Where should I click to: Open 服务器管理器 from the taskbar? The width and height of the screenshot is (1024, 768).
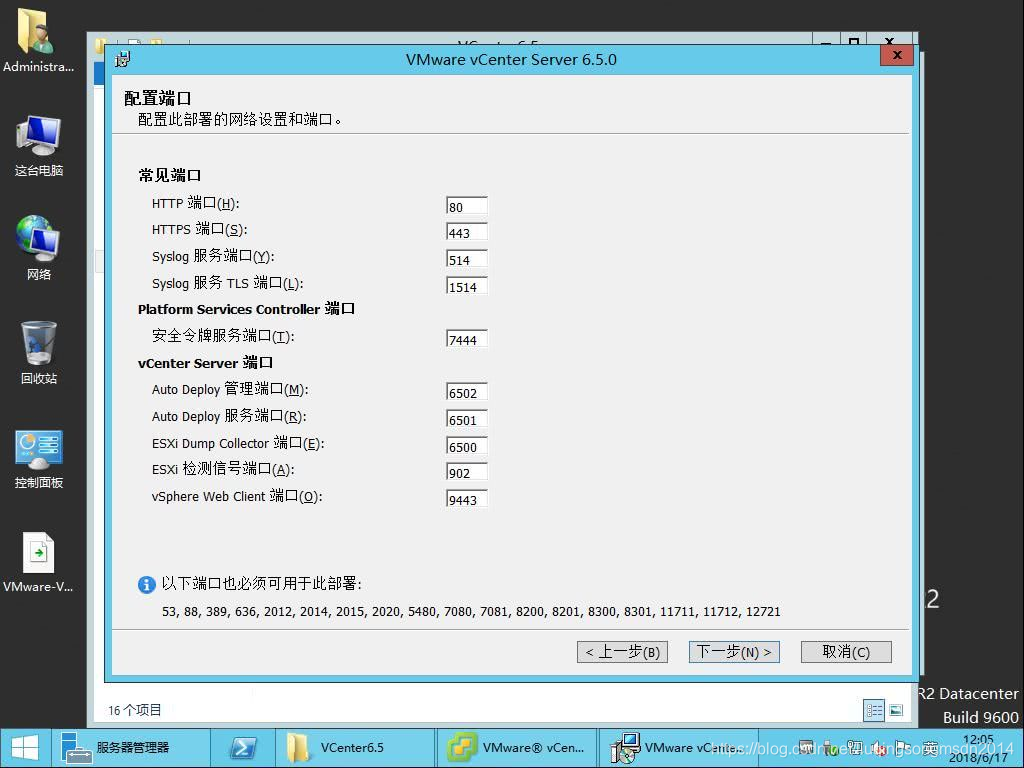131,748
